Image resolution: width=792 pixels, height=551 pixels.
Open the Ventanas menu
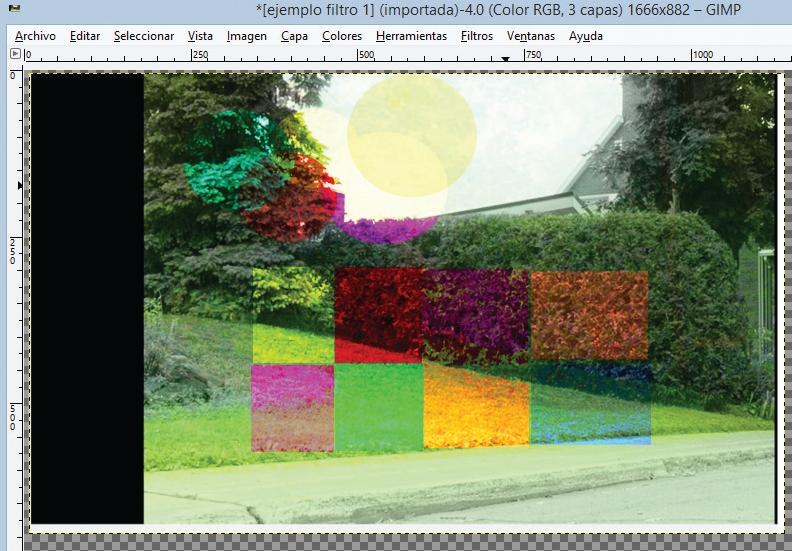coord(531,36)
